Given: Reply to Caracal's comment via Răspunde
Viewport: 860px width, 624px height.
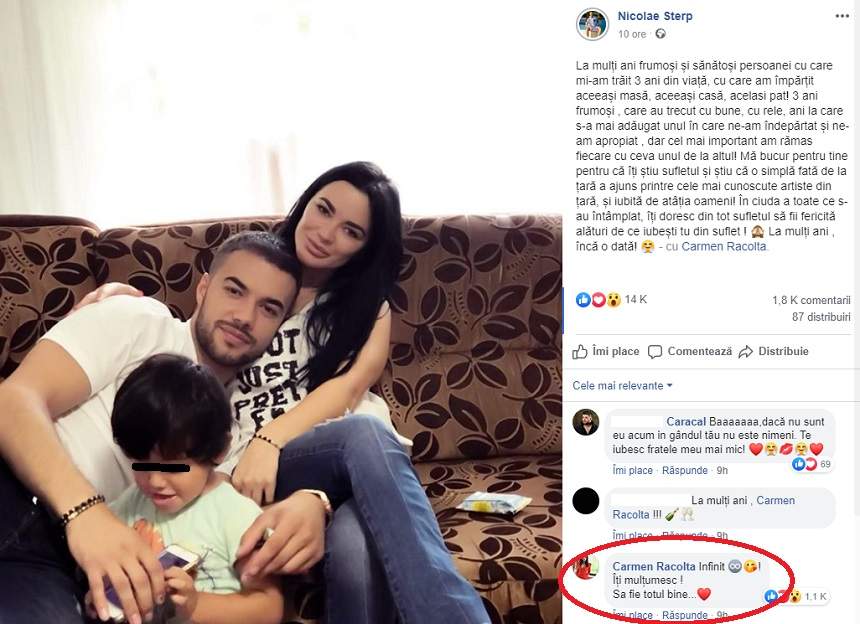Looking at the screenshot, I should 684,470.
